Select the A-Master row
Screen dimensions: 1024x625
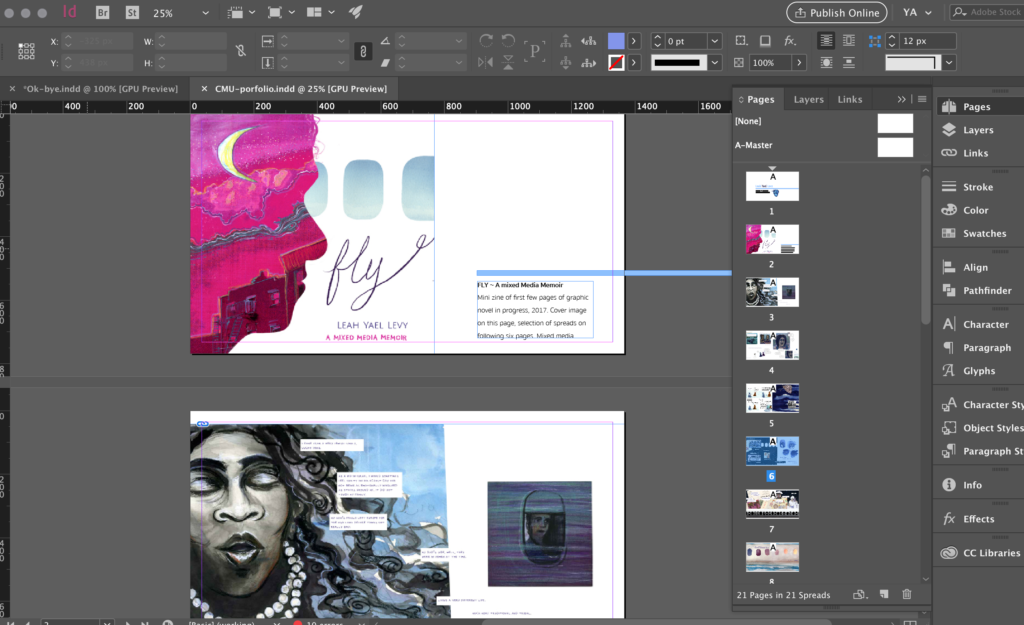824,145
